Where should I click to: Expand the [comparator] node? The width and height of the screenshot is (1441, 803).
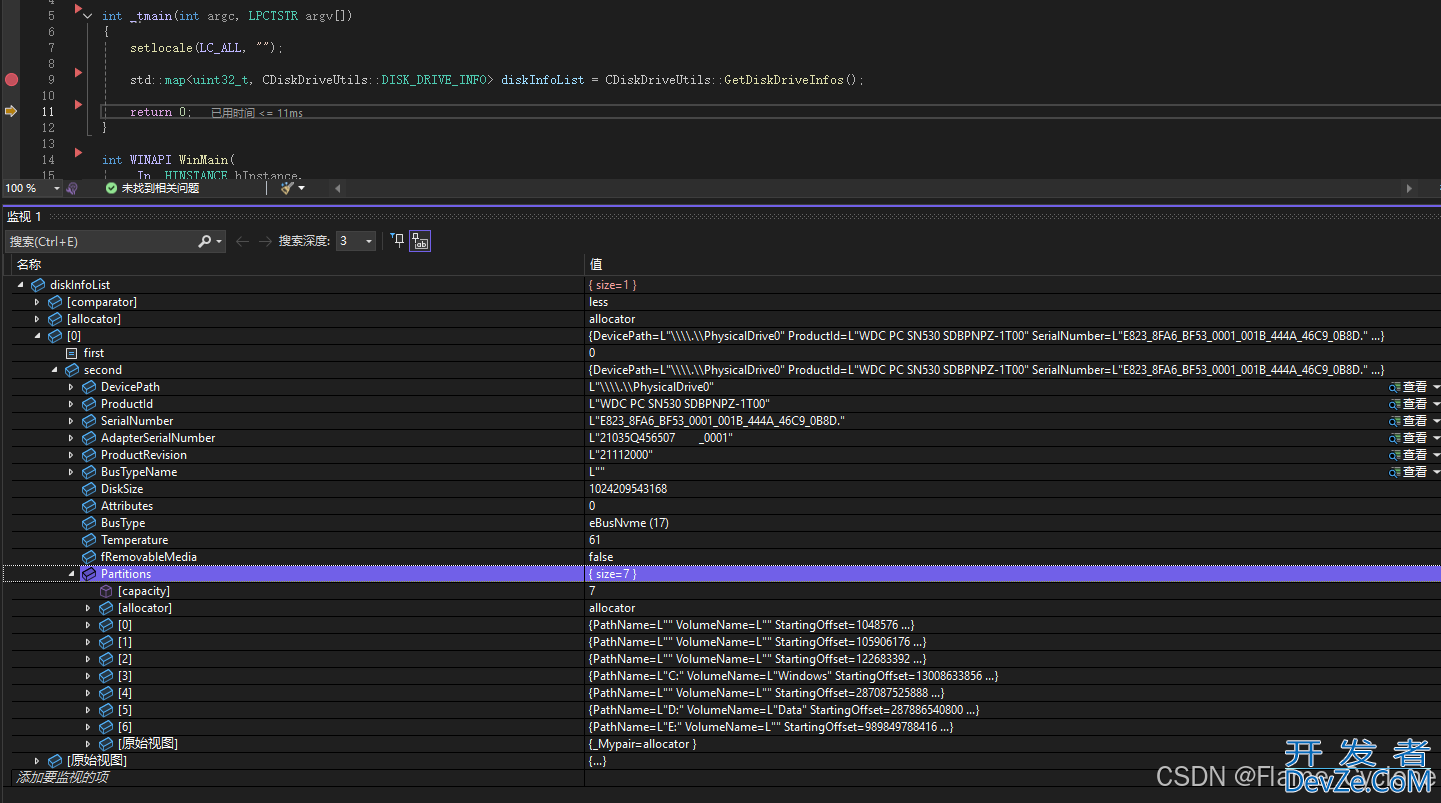[x=38, y=302]
